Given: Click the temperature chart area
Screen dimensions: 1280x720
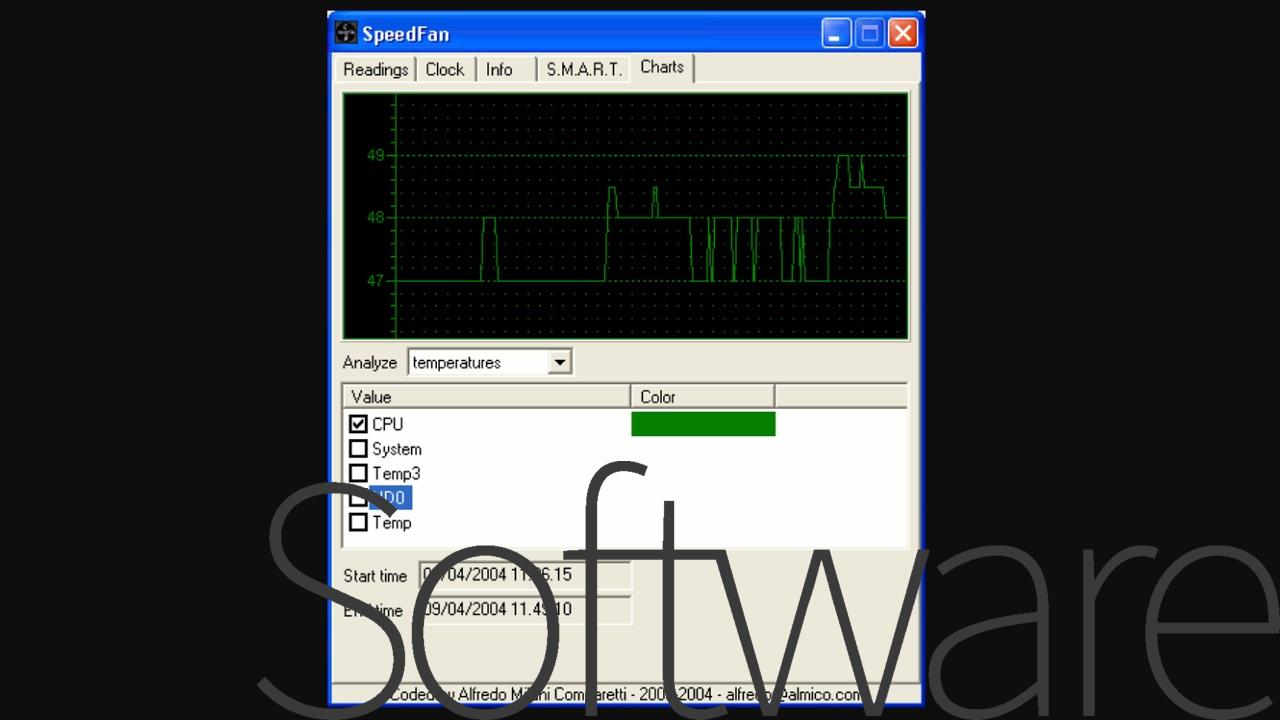Looking at the screenshot, I should (626, 216).
